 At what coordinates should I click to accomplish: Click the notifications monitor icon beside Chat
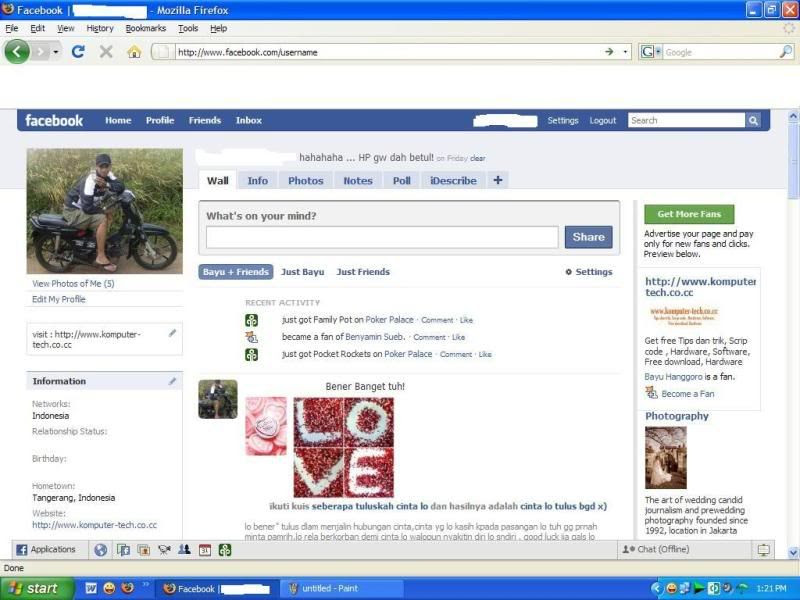(x=764, y=549)
